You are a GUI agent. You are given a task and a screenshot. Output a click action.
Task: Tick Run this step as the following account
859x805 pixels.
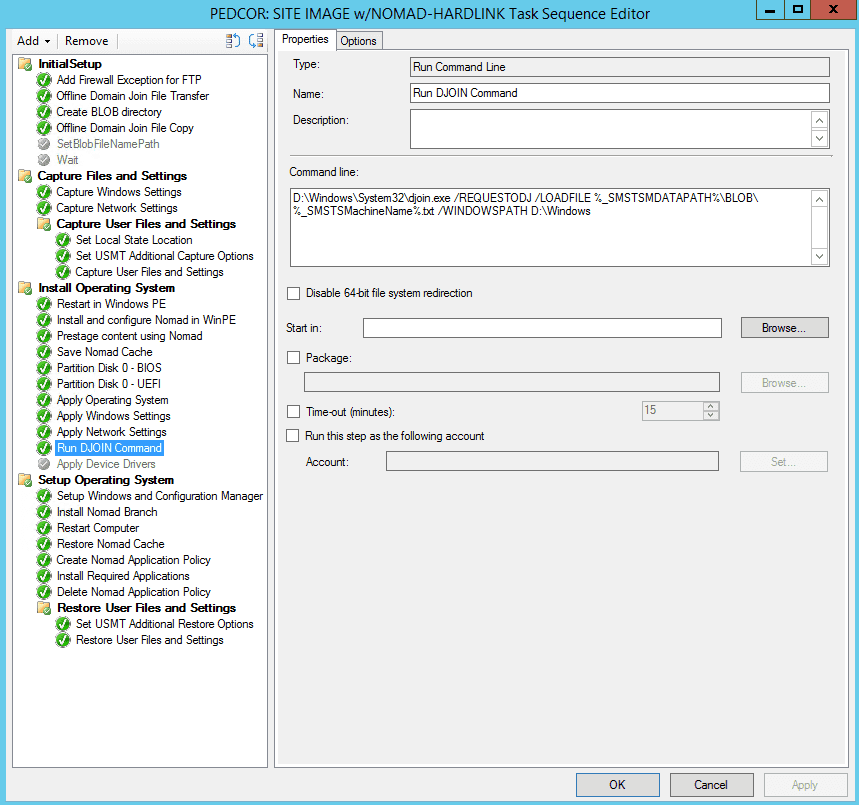293,436
